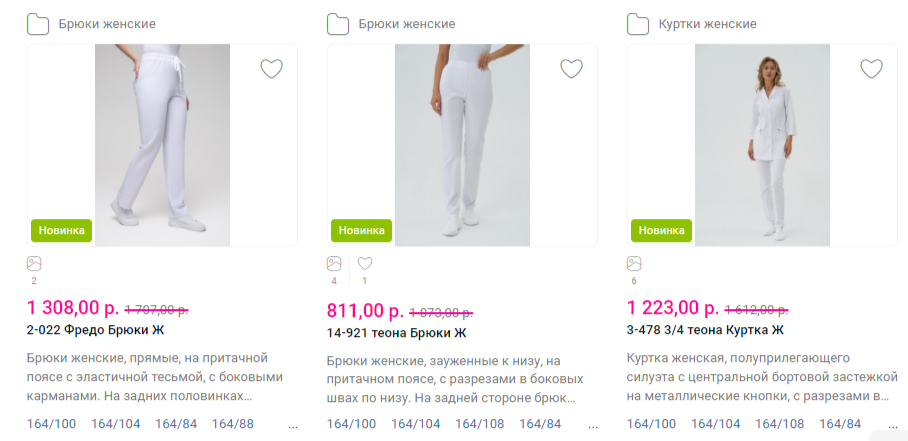Open the 14-921 теона Брюки Ж title
Screen dimensions: 908x441
tap(397, 332)
